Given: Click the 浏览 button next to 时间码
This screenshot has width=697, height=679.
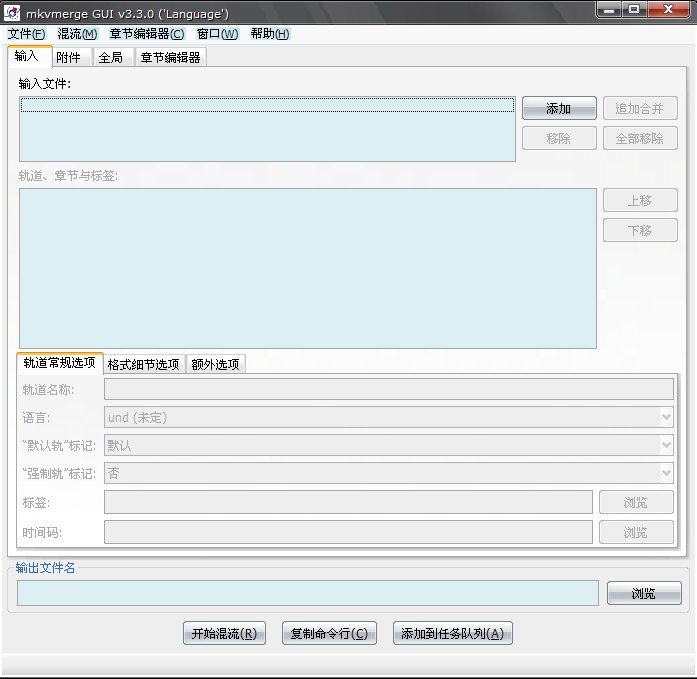Looking at the screenshot, I should coord(636,532).
